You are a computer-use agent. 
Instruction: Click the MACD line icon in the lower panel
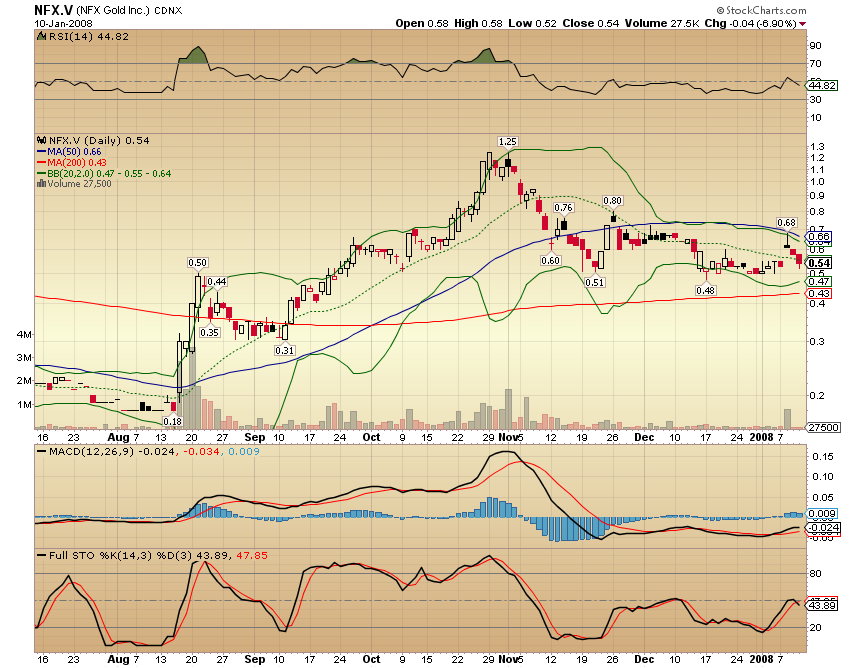point(41,451)
